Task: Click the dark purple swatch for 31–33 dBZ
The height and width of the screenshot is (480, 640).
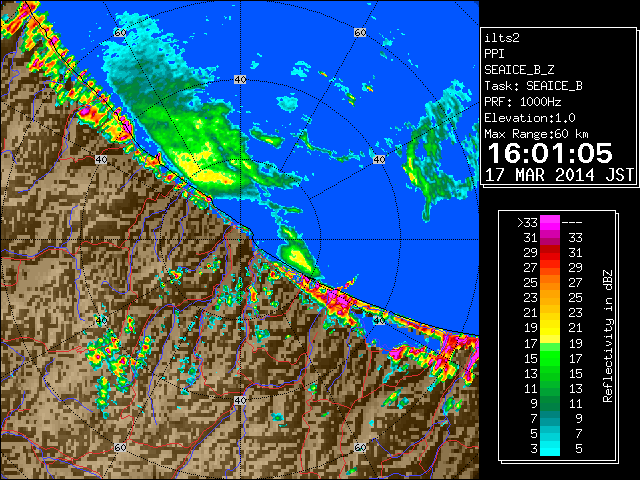Action: [550, 238]
